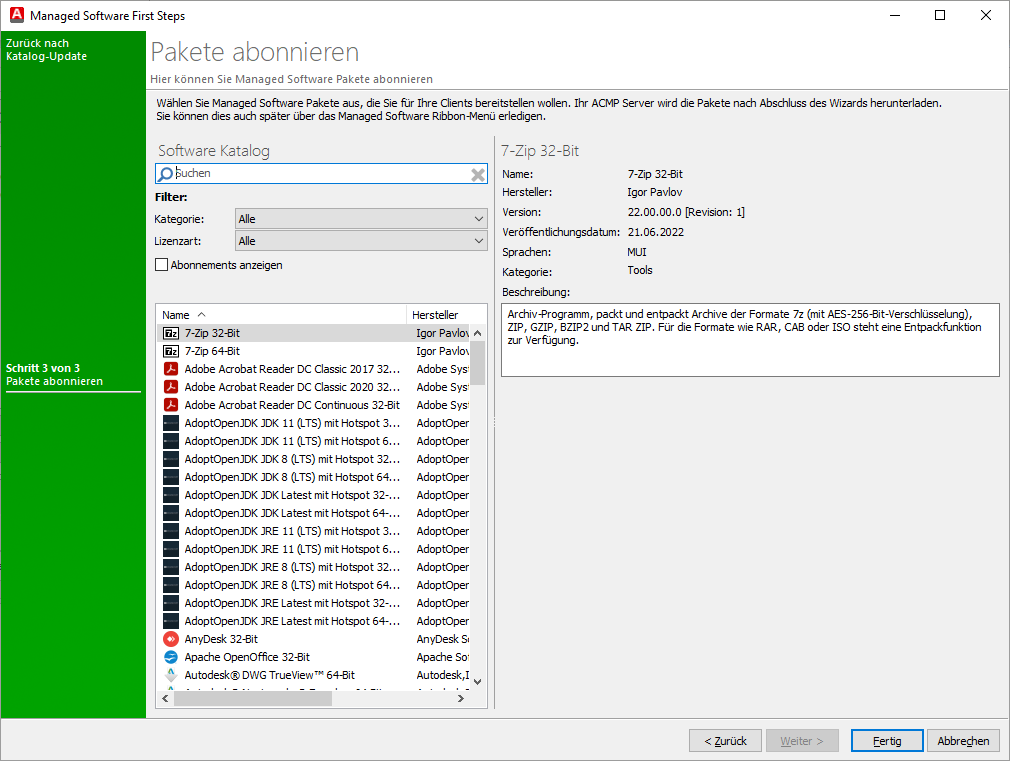This screenshot has height=761, width=1010.
Task: Click the 7-Zip 32-Bit application icon
Action: [170, 333]
